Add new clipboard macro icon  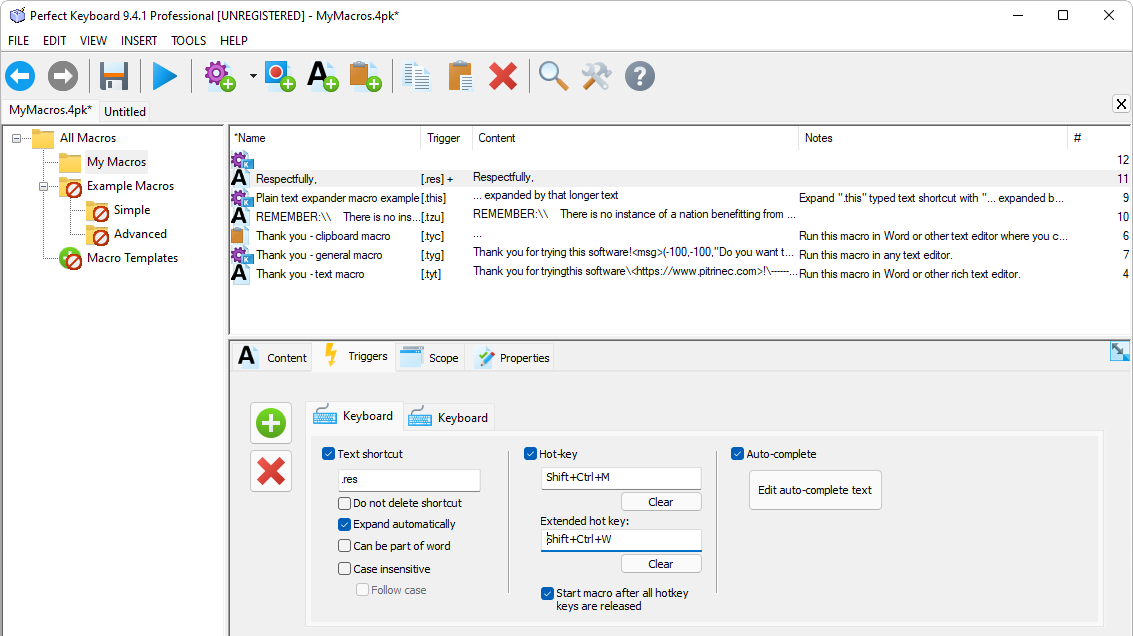coord(366,76)
